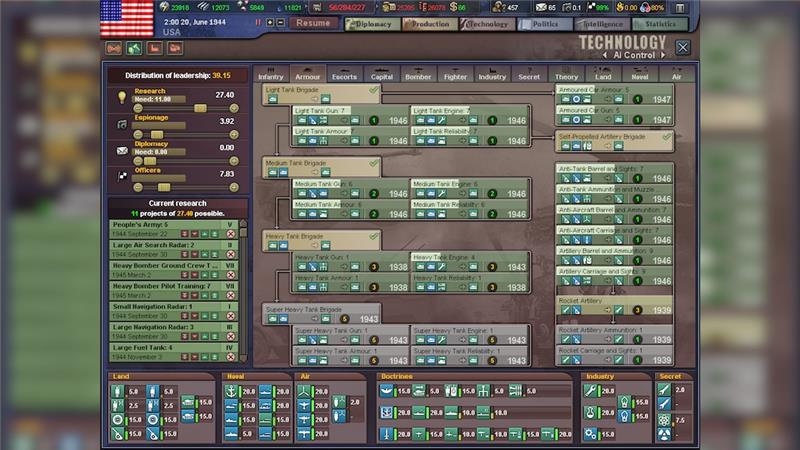
Task: Click the Officers leadership slider handle
Action: 164,187
